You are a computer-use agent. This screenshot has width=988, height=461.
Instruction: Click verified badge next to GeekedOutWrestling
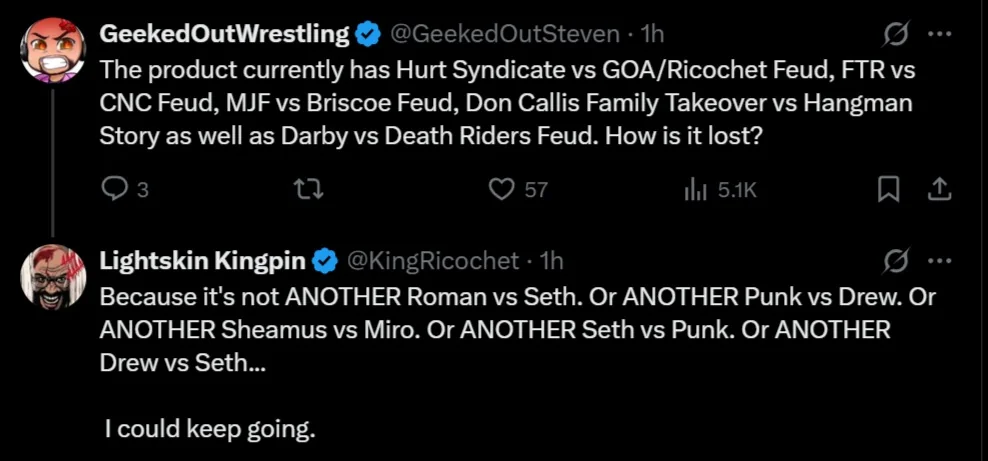(368, 34)
